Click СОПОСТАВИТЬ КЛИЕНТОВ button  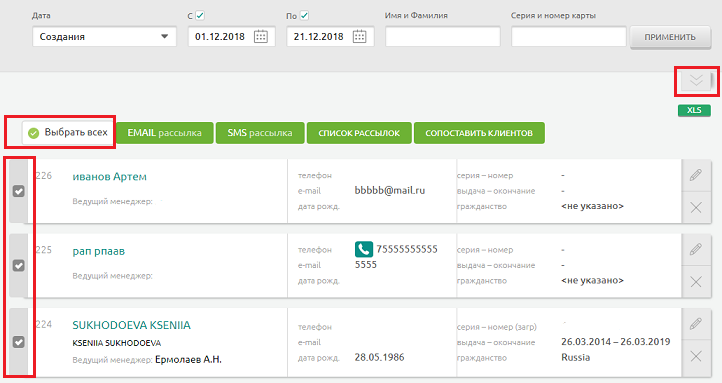pyautogui.click(x=479, y=133)
